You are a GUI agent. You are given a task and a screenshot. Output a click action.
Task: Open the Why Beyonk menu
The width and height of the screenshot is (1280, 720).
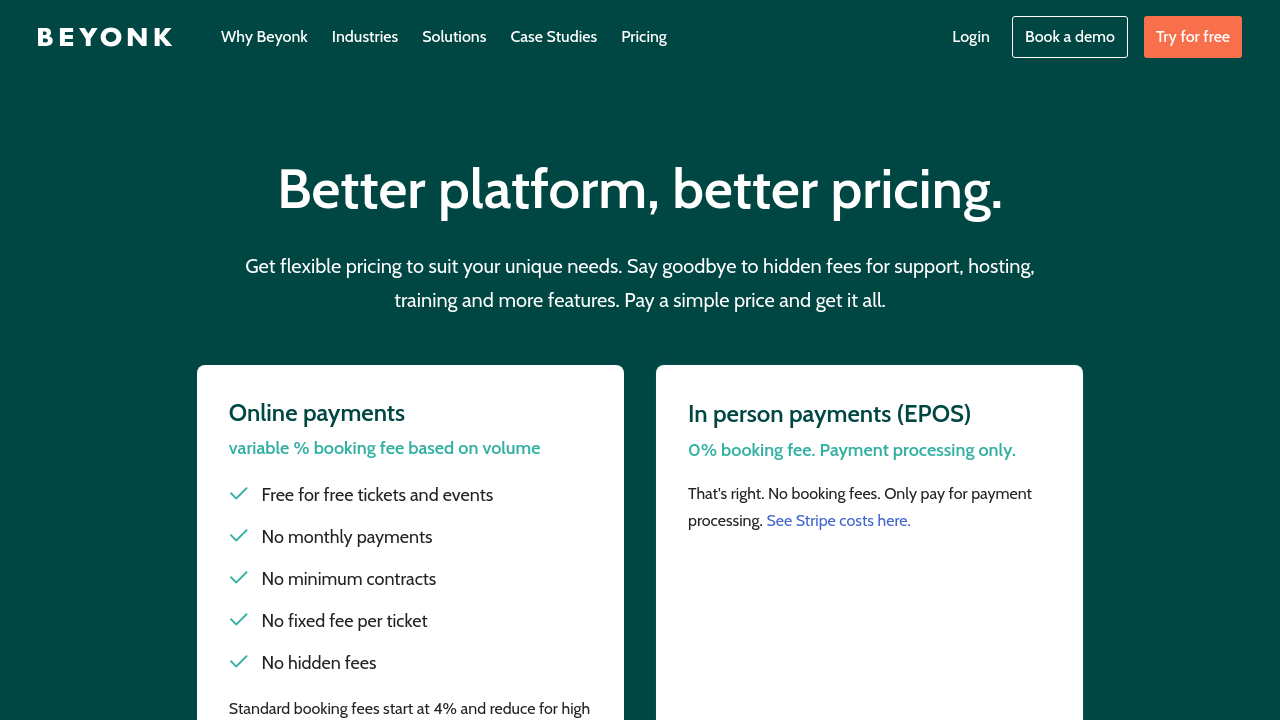click(264, 37)
